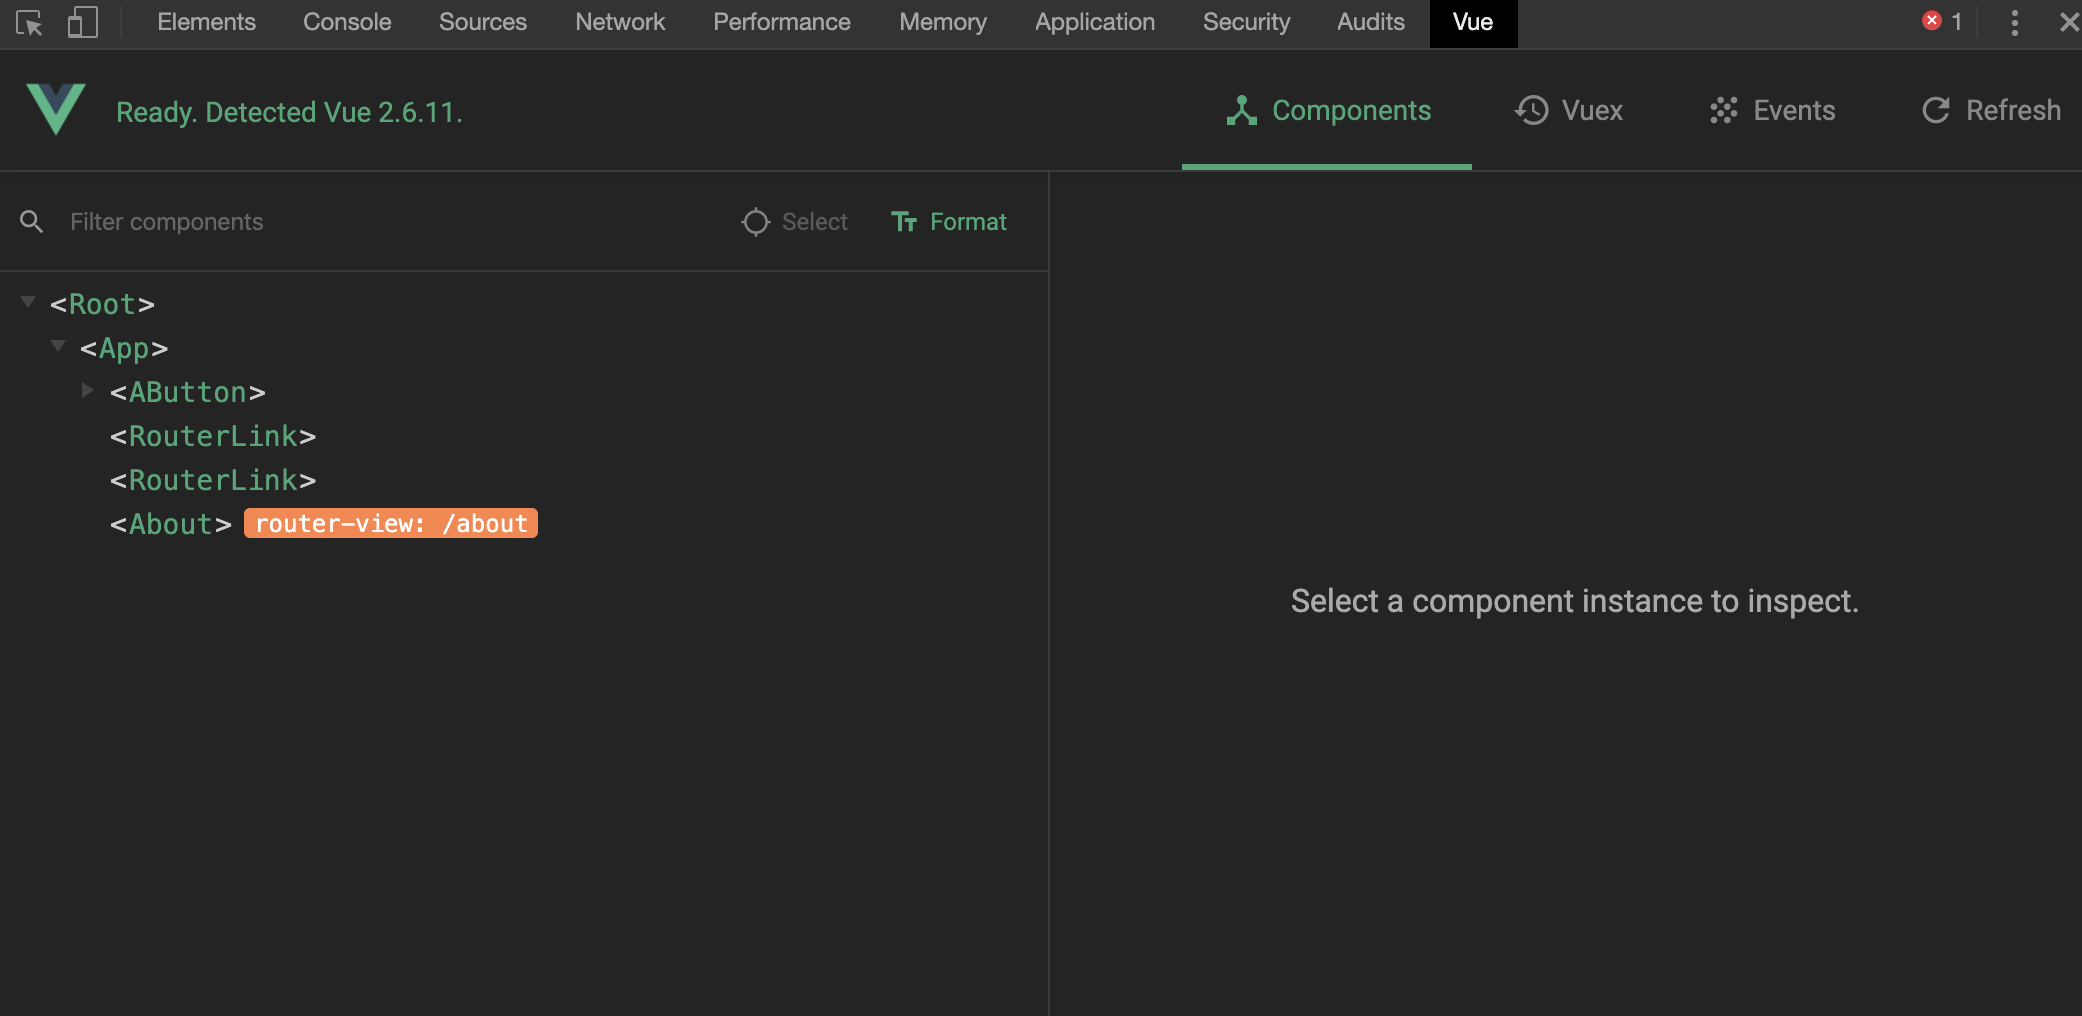Click the Format text-size icon
The width and height of the screenshot is (2082, 1016).
904,222
